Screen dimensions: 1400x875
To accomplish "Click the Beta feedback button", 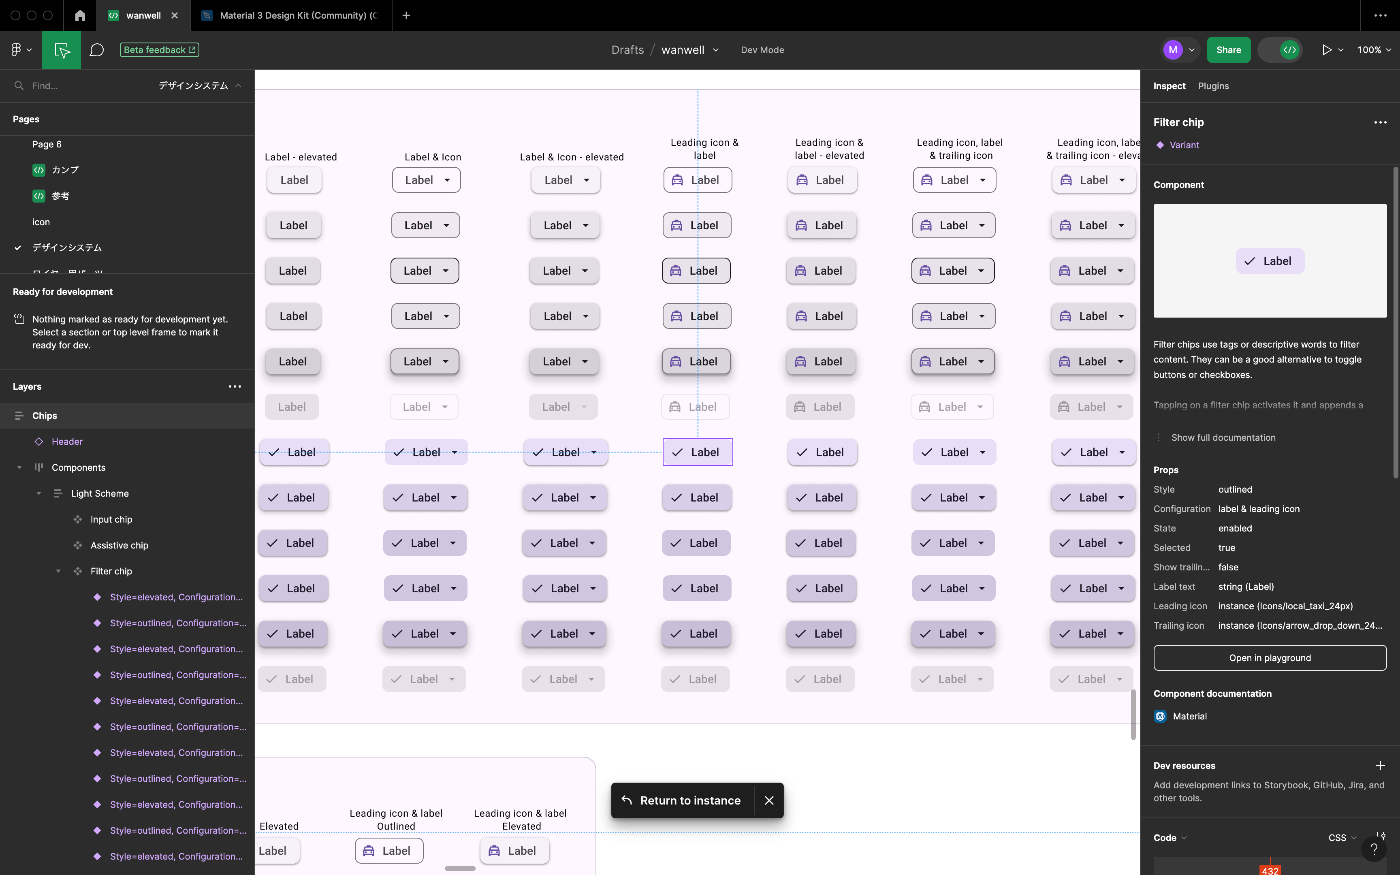I will coord(160,50).
